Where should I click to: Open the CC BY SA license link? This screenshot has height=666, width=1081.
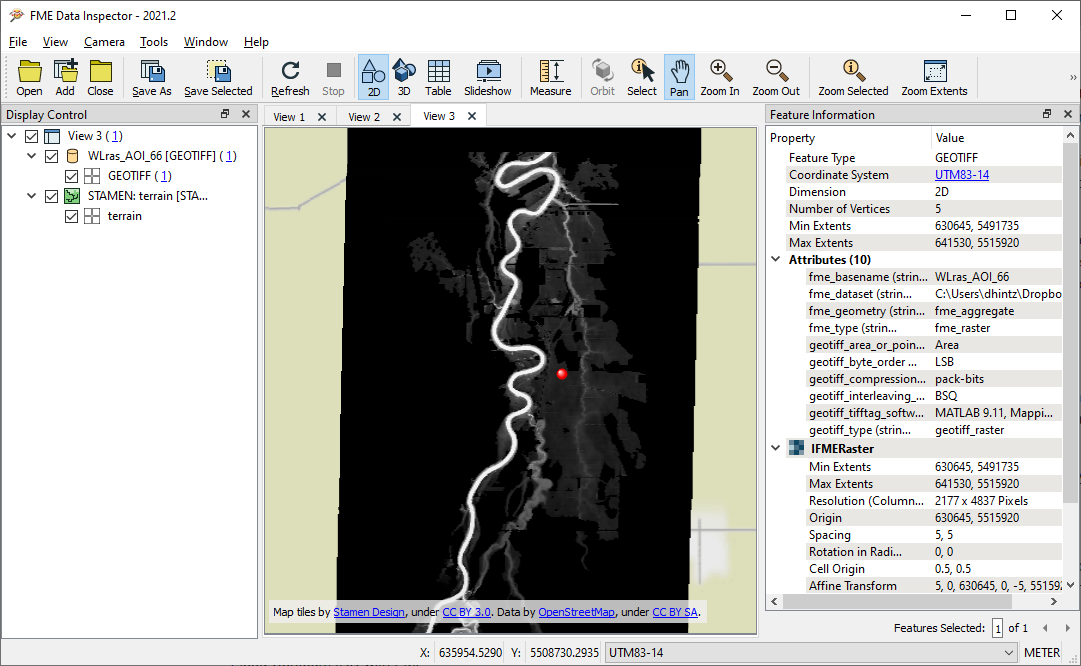(675, 612)
